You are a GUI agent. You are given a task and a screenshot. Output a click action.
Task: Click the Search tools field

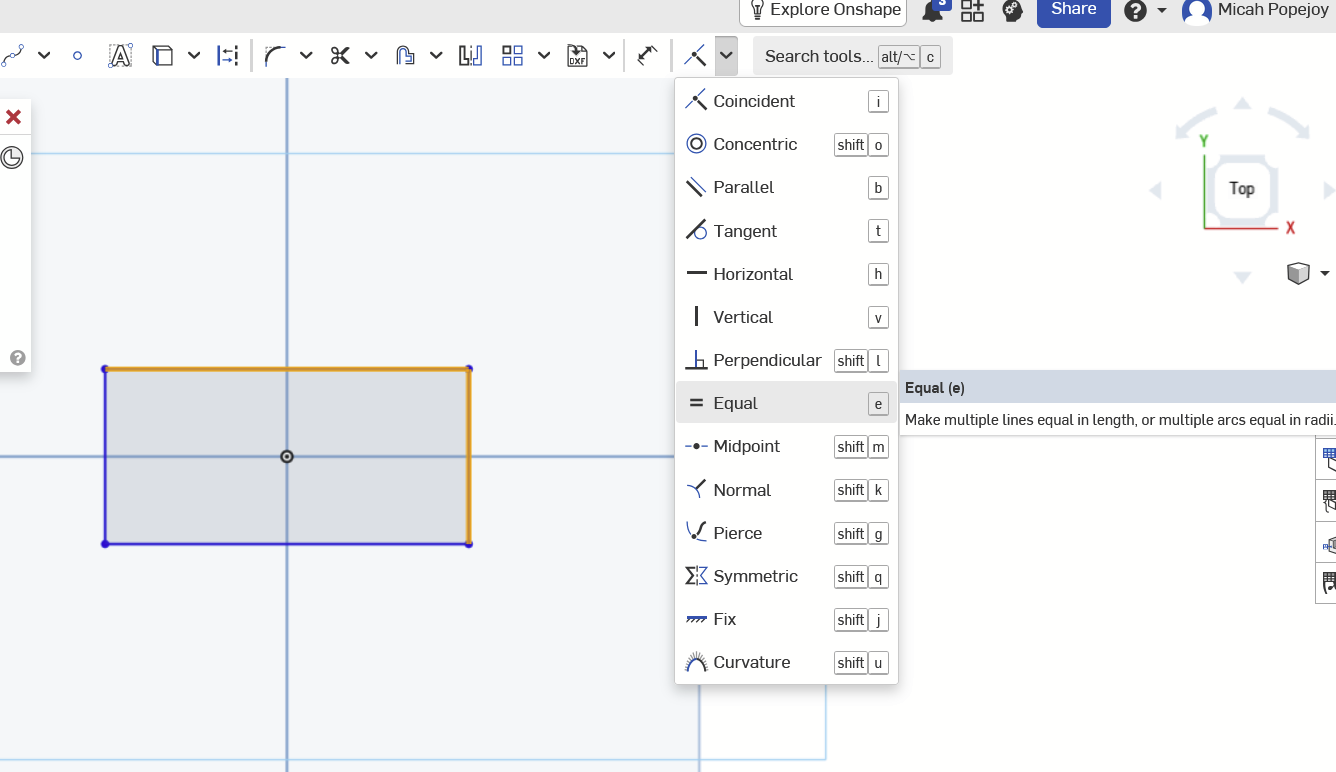[x=852, y=56]
